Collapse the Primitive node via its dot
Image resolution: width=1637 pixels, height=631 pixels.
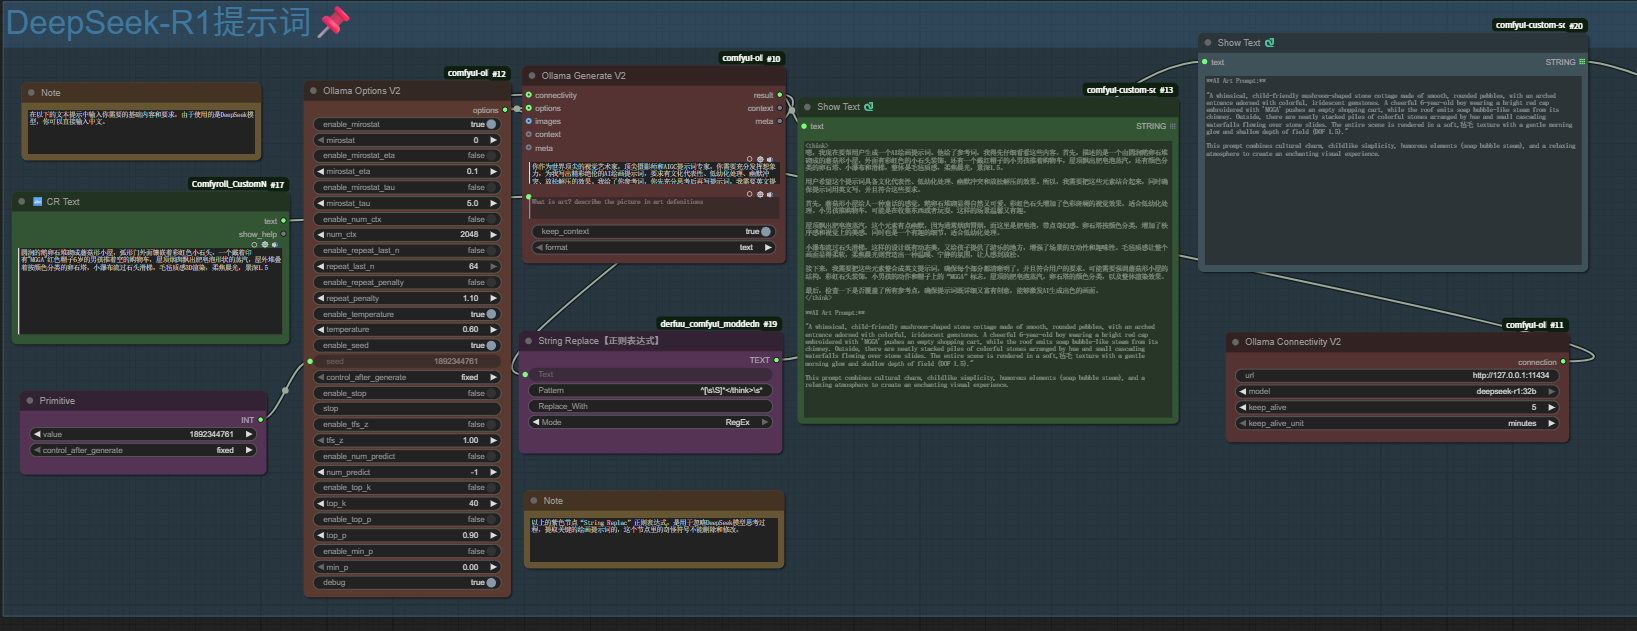pos(29,401)
